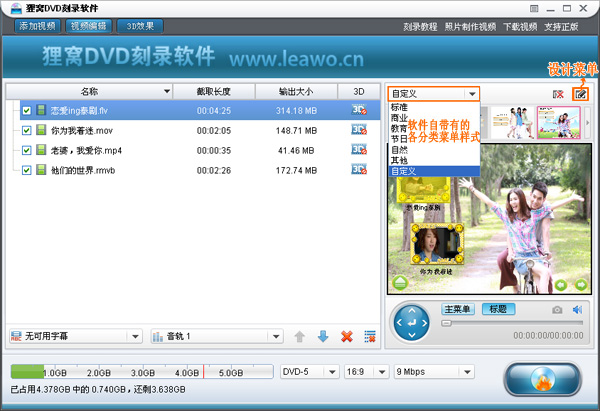
Task: Click the playback progress slider
Action: point(512,323)
